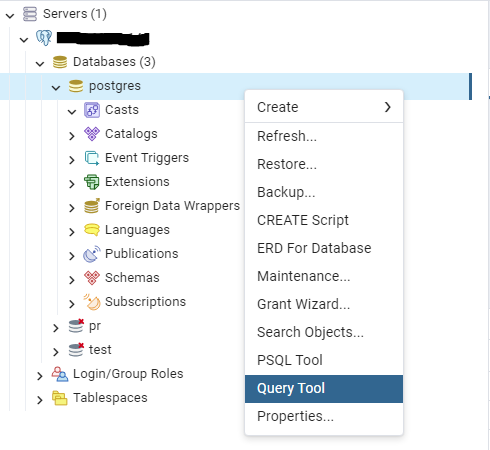Select the Tablespaces tree label

click(x=110, y=398)
